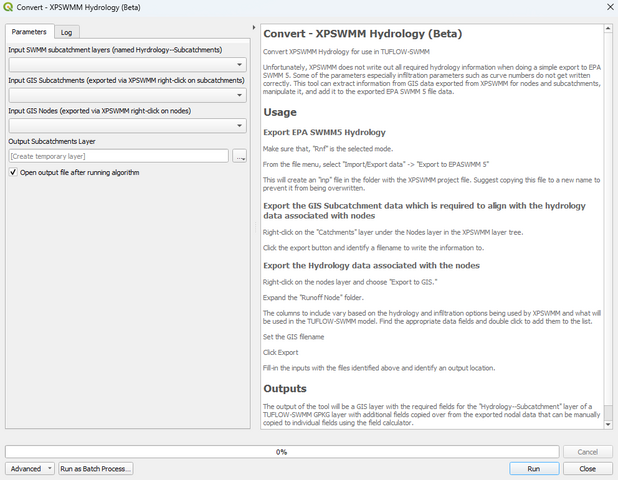Switch to the Parameters tab
Viewport: 618px width, 480px height.
coord(28,32)
